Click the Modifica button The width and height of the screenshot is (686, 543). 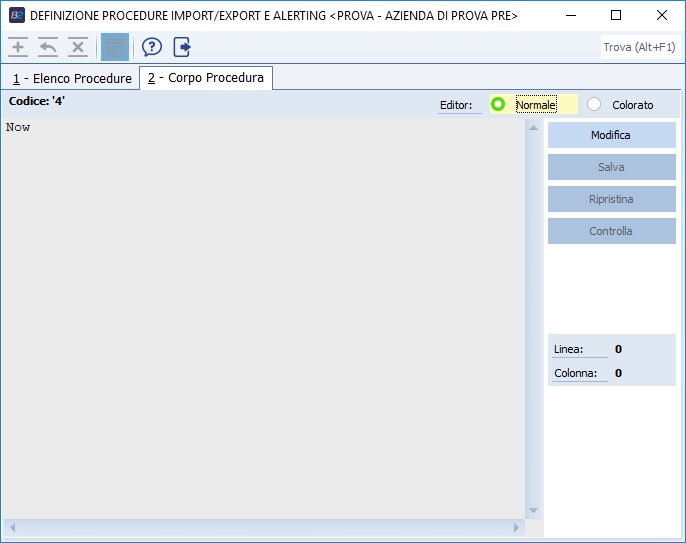click(612, 135)
